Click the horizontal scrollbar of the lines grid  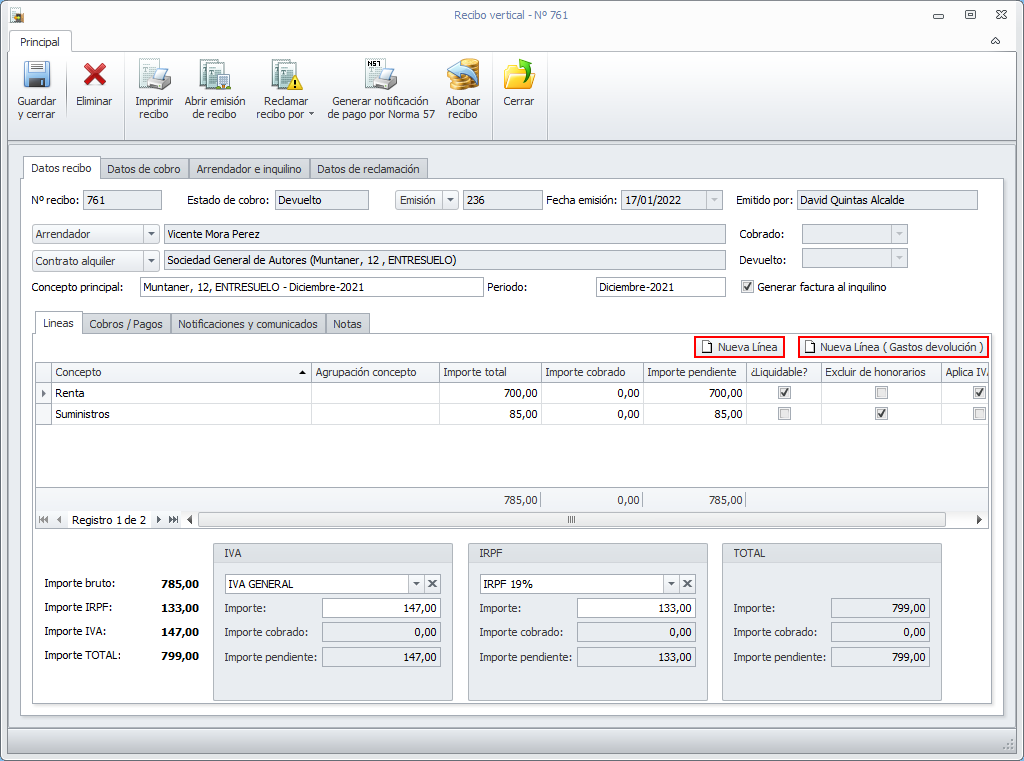[571, 520]
